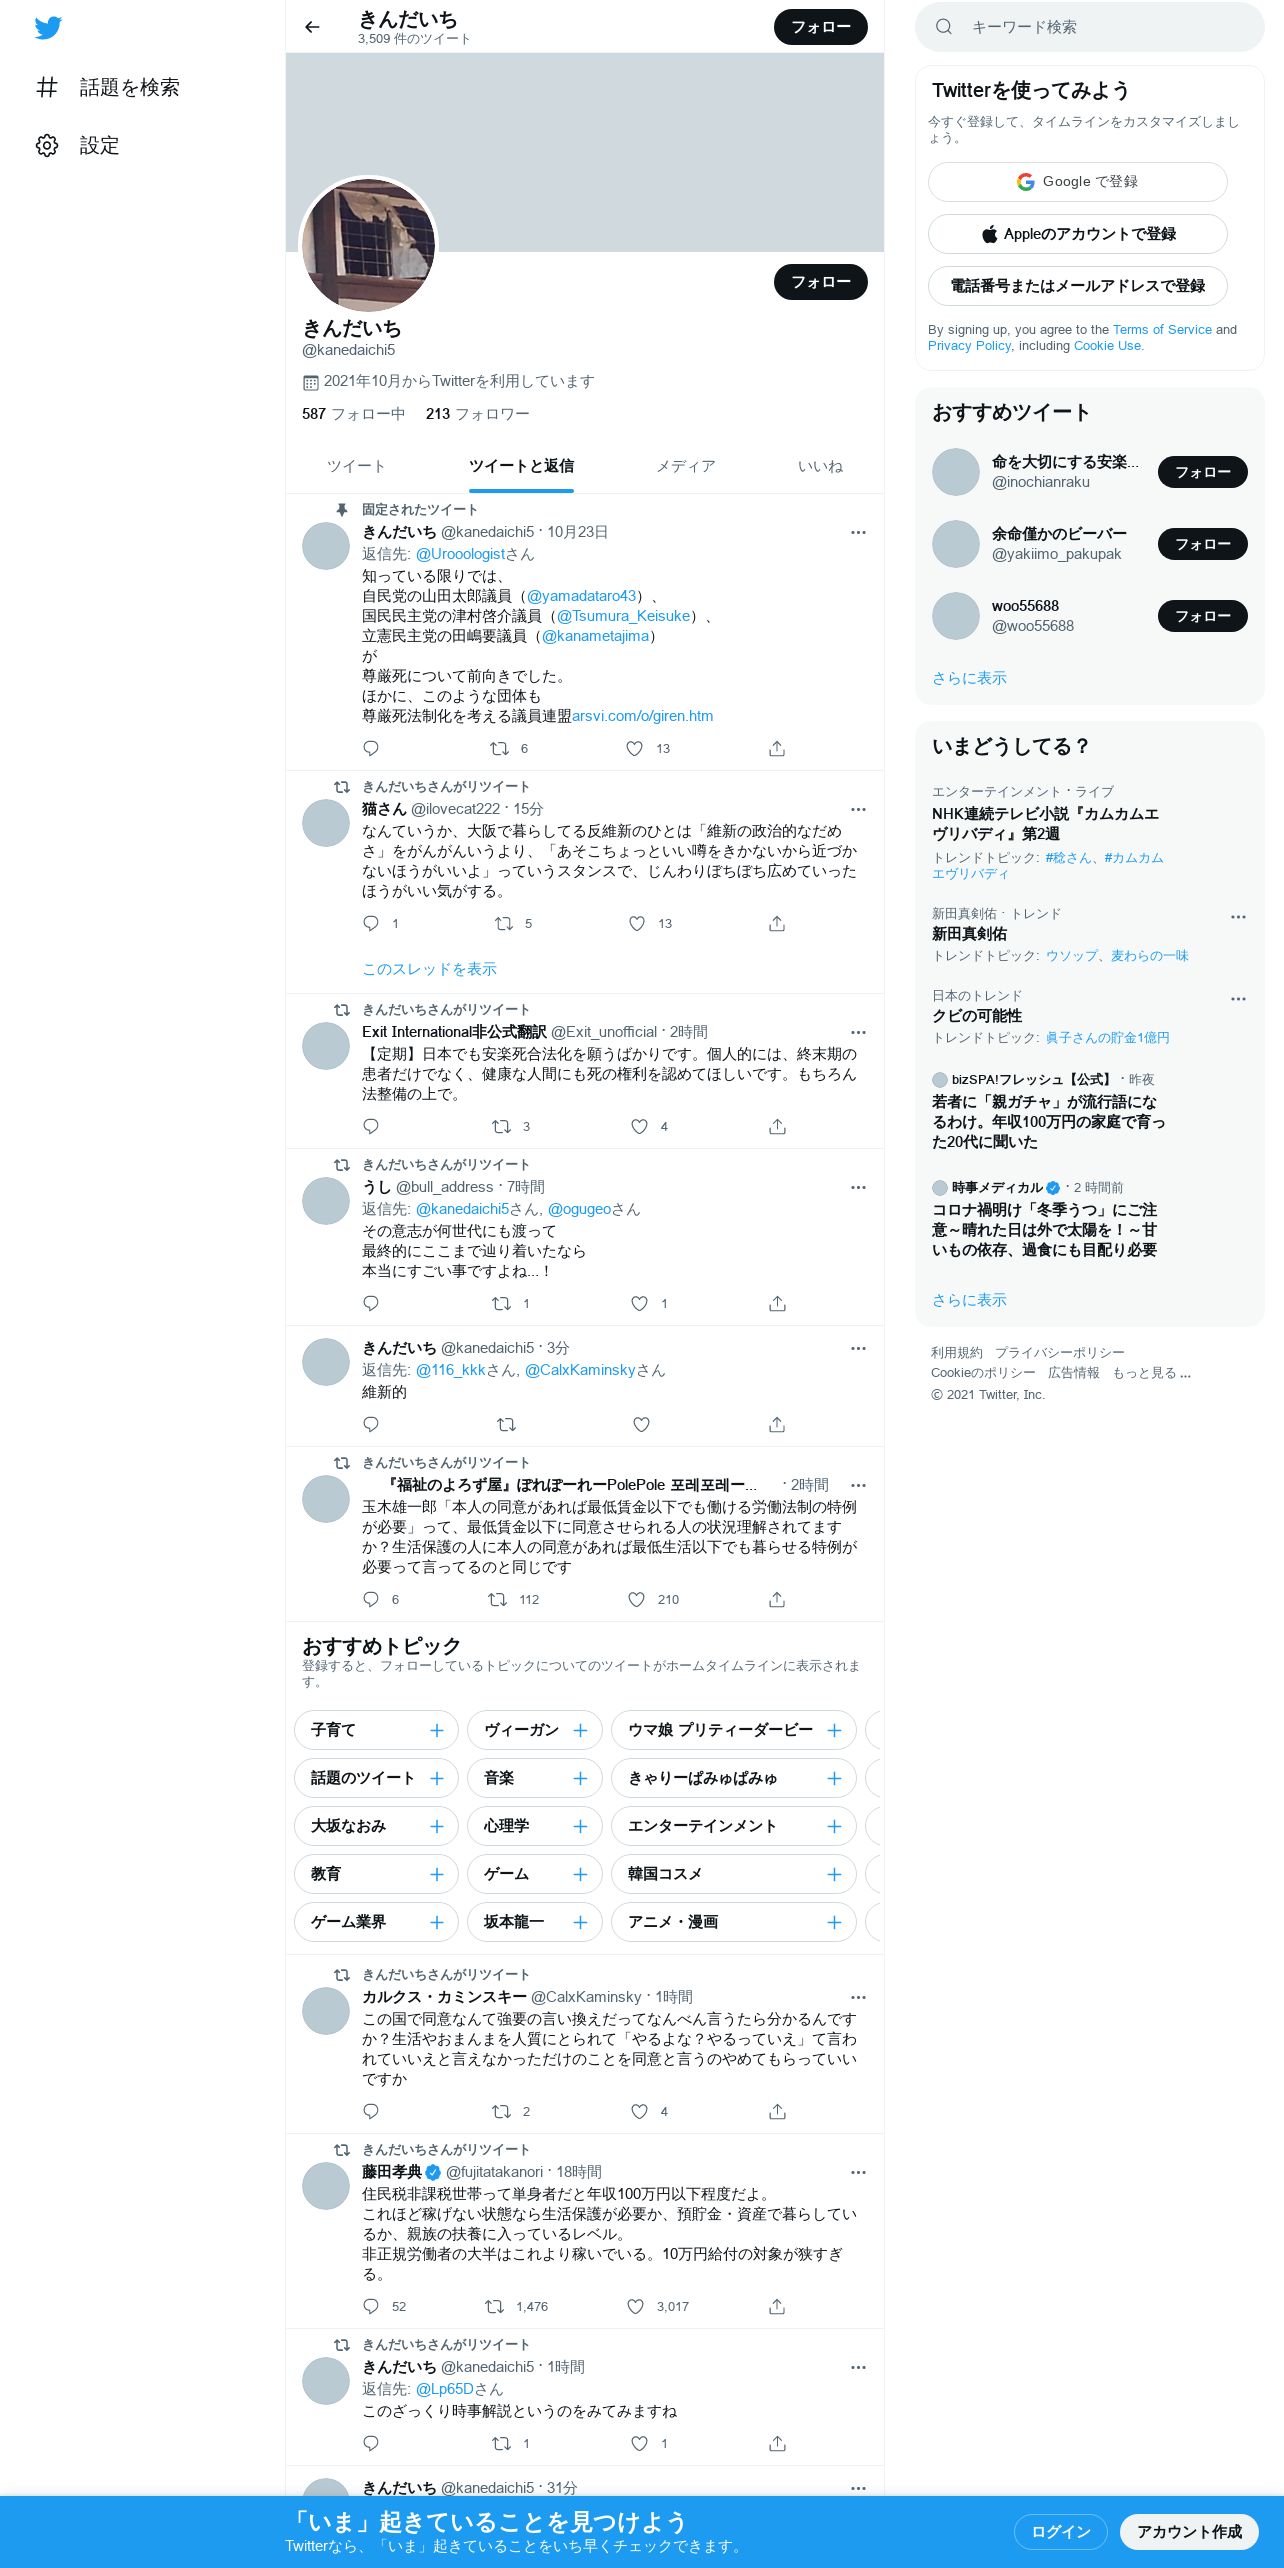Open more options on 藤田孝典 tweet

pyautogui.click(x=858, y=2172)
